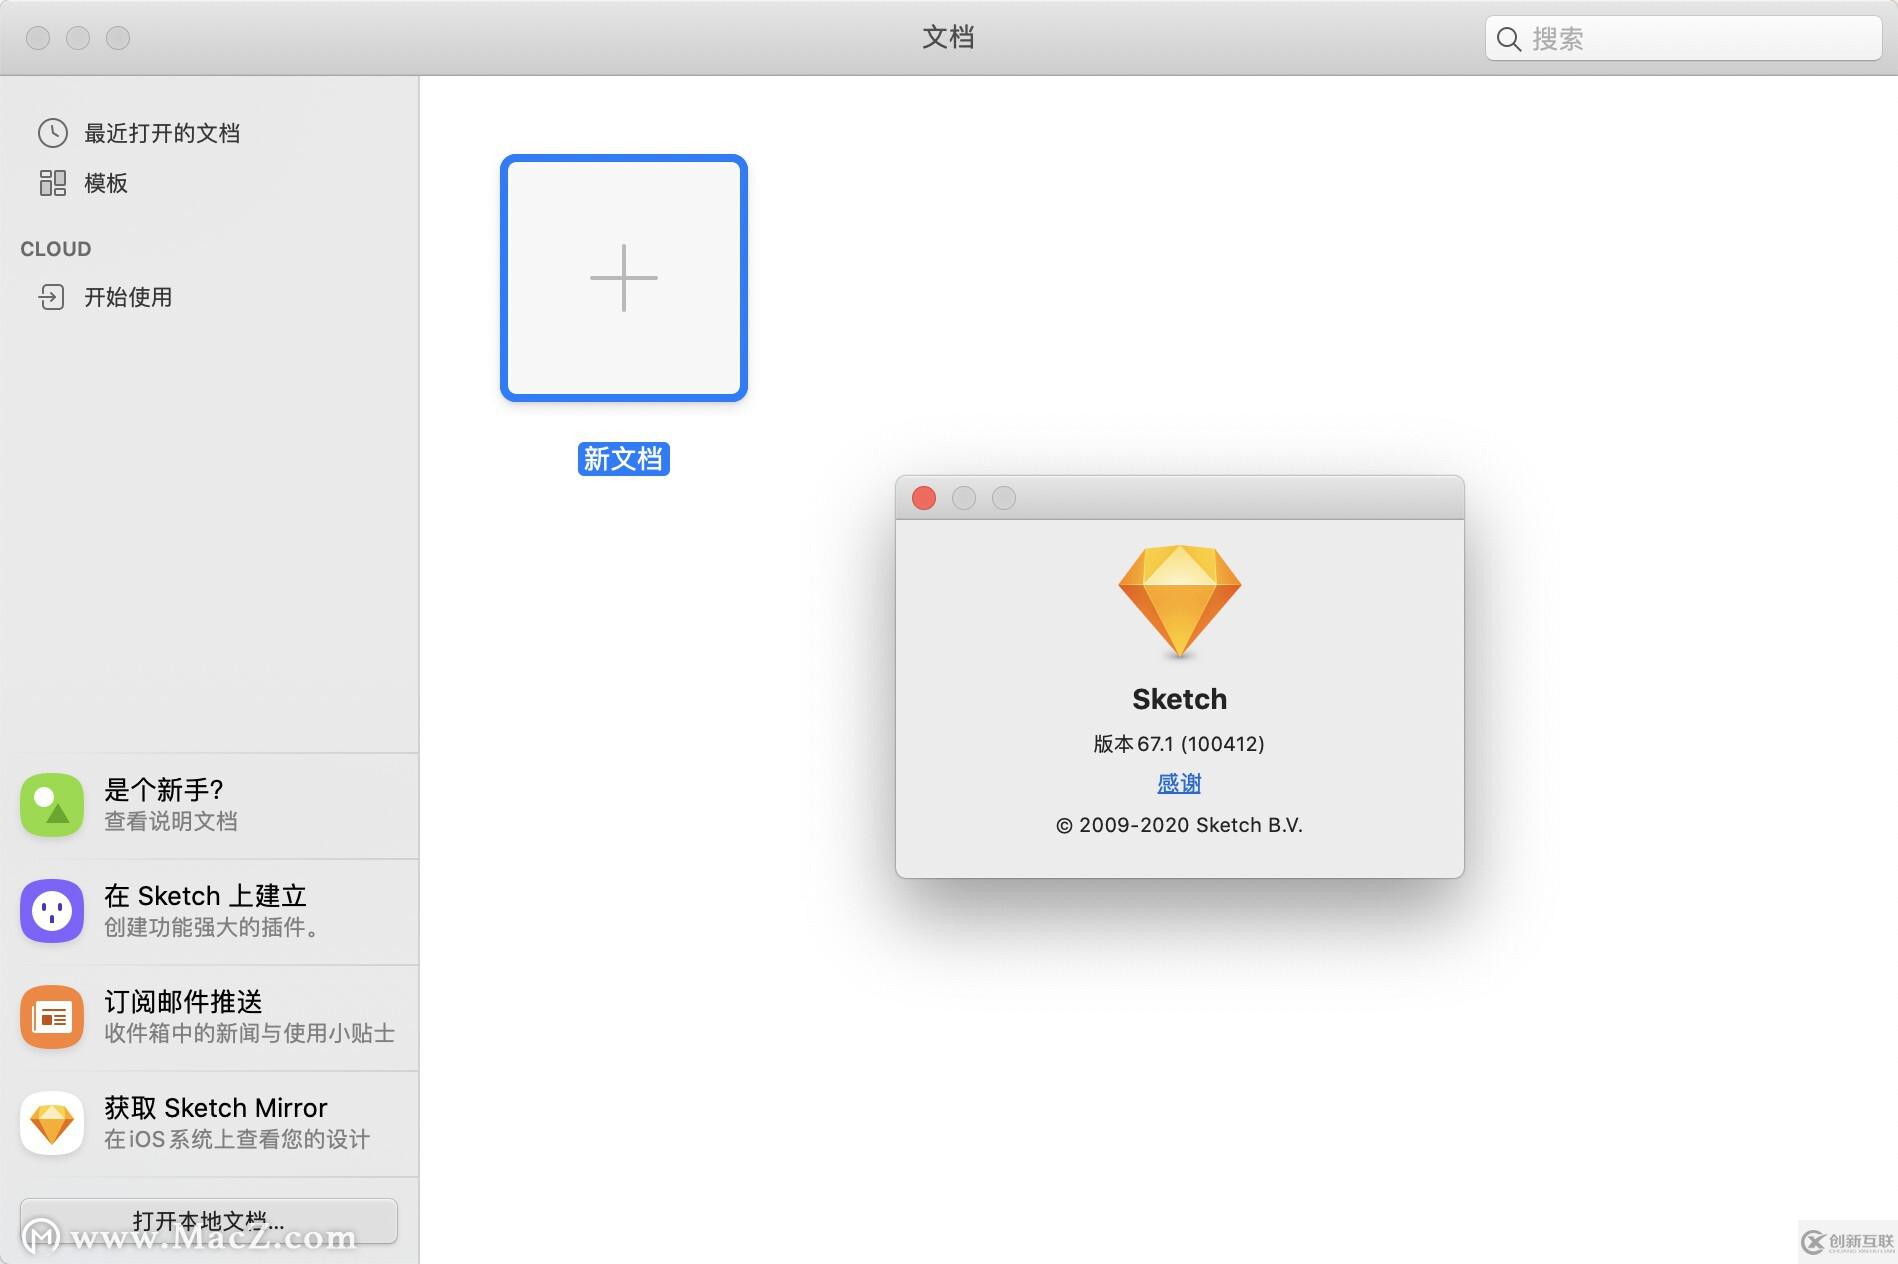The image size is (1898, 1264).
Task: Open the 感谢 link
Action: point(1179,783)
